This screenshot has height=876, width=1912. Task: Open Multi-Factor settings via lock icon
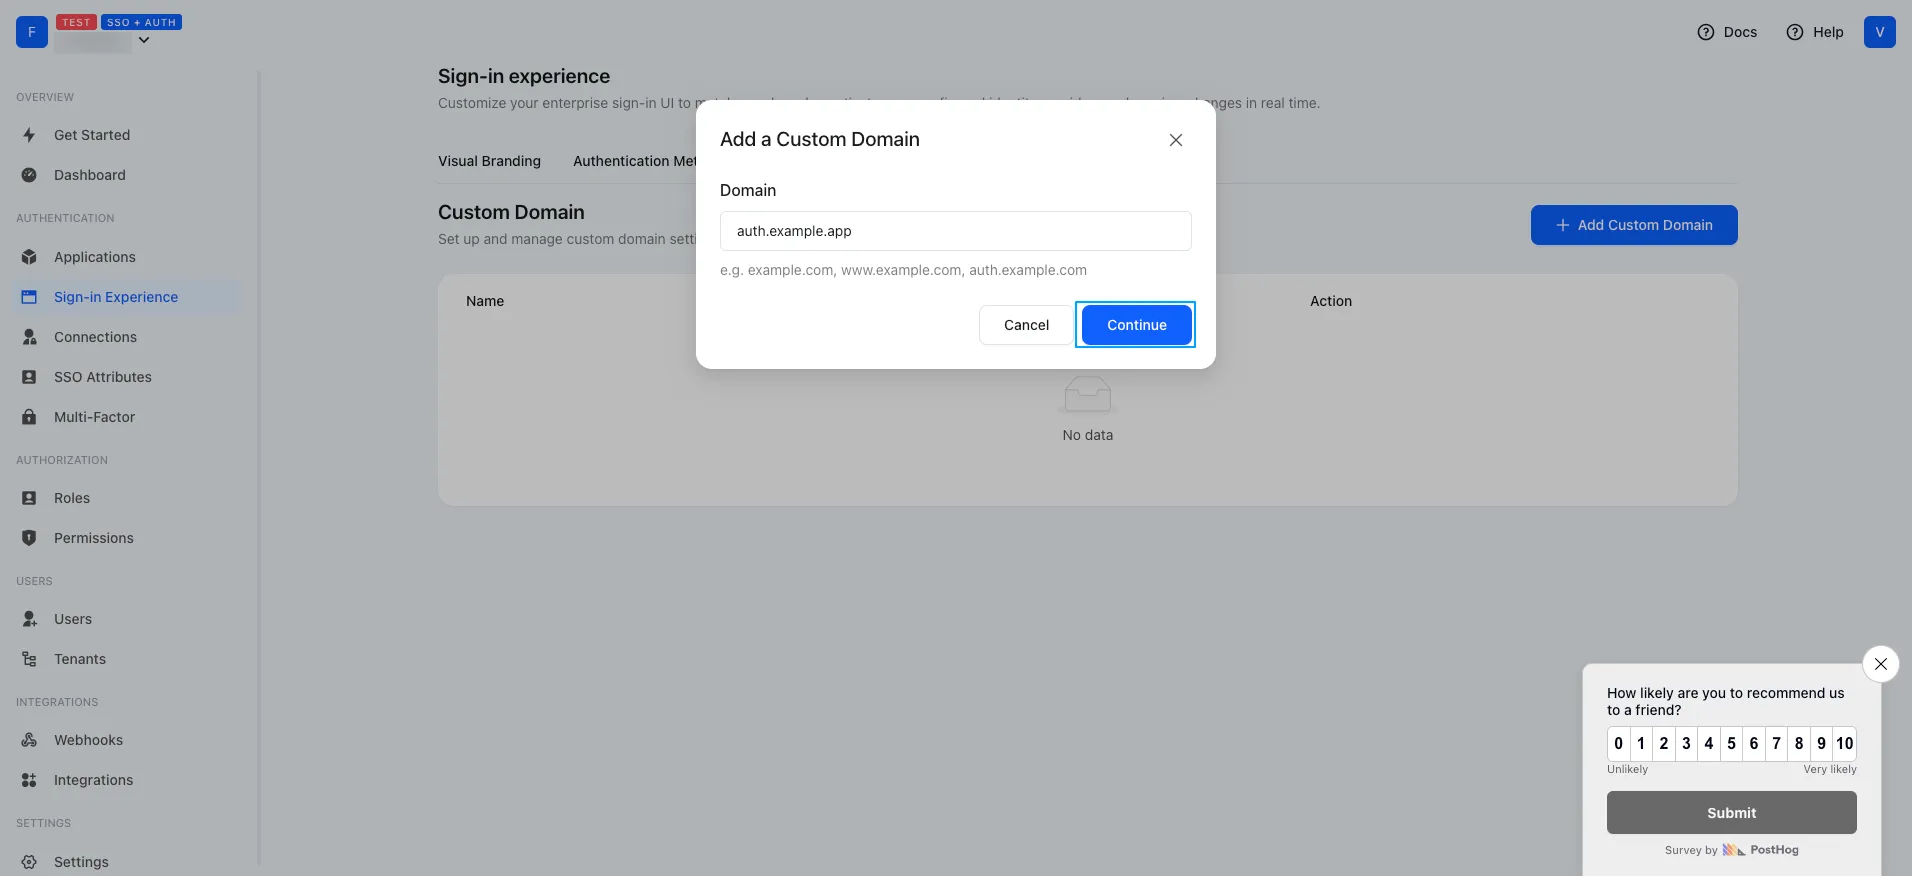pyautogui.click(x=30, y=417)
